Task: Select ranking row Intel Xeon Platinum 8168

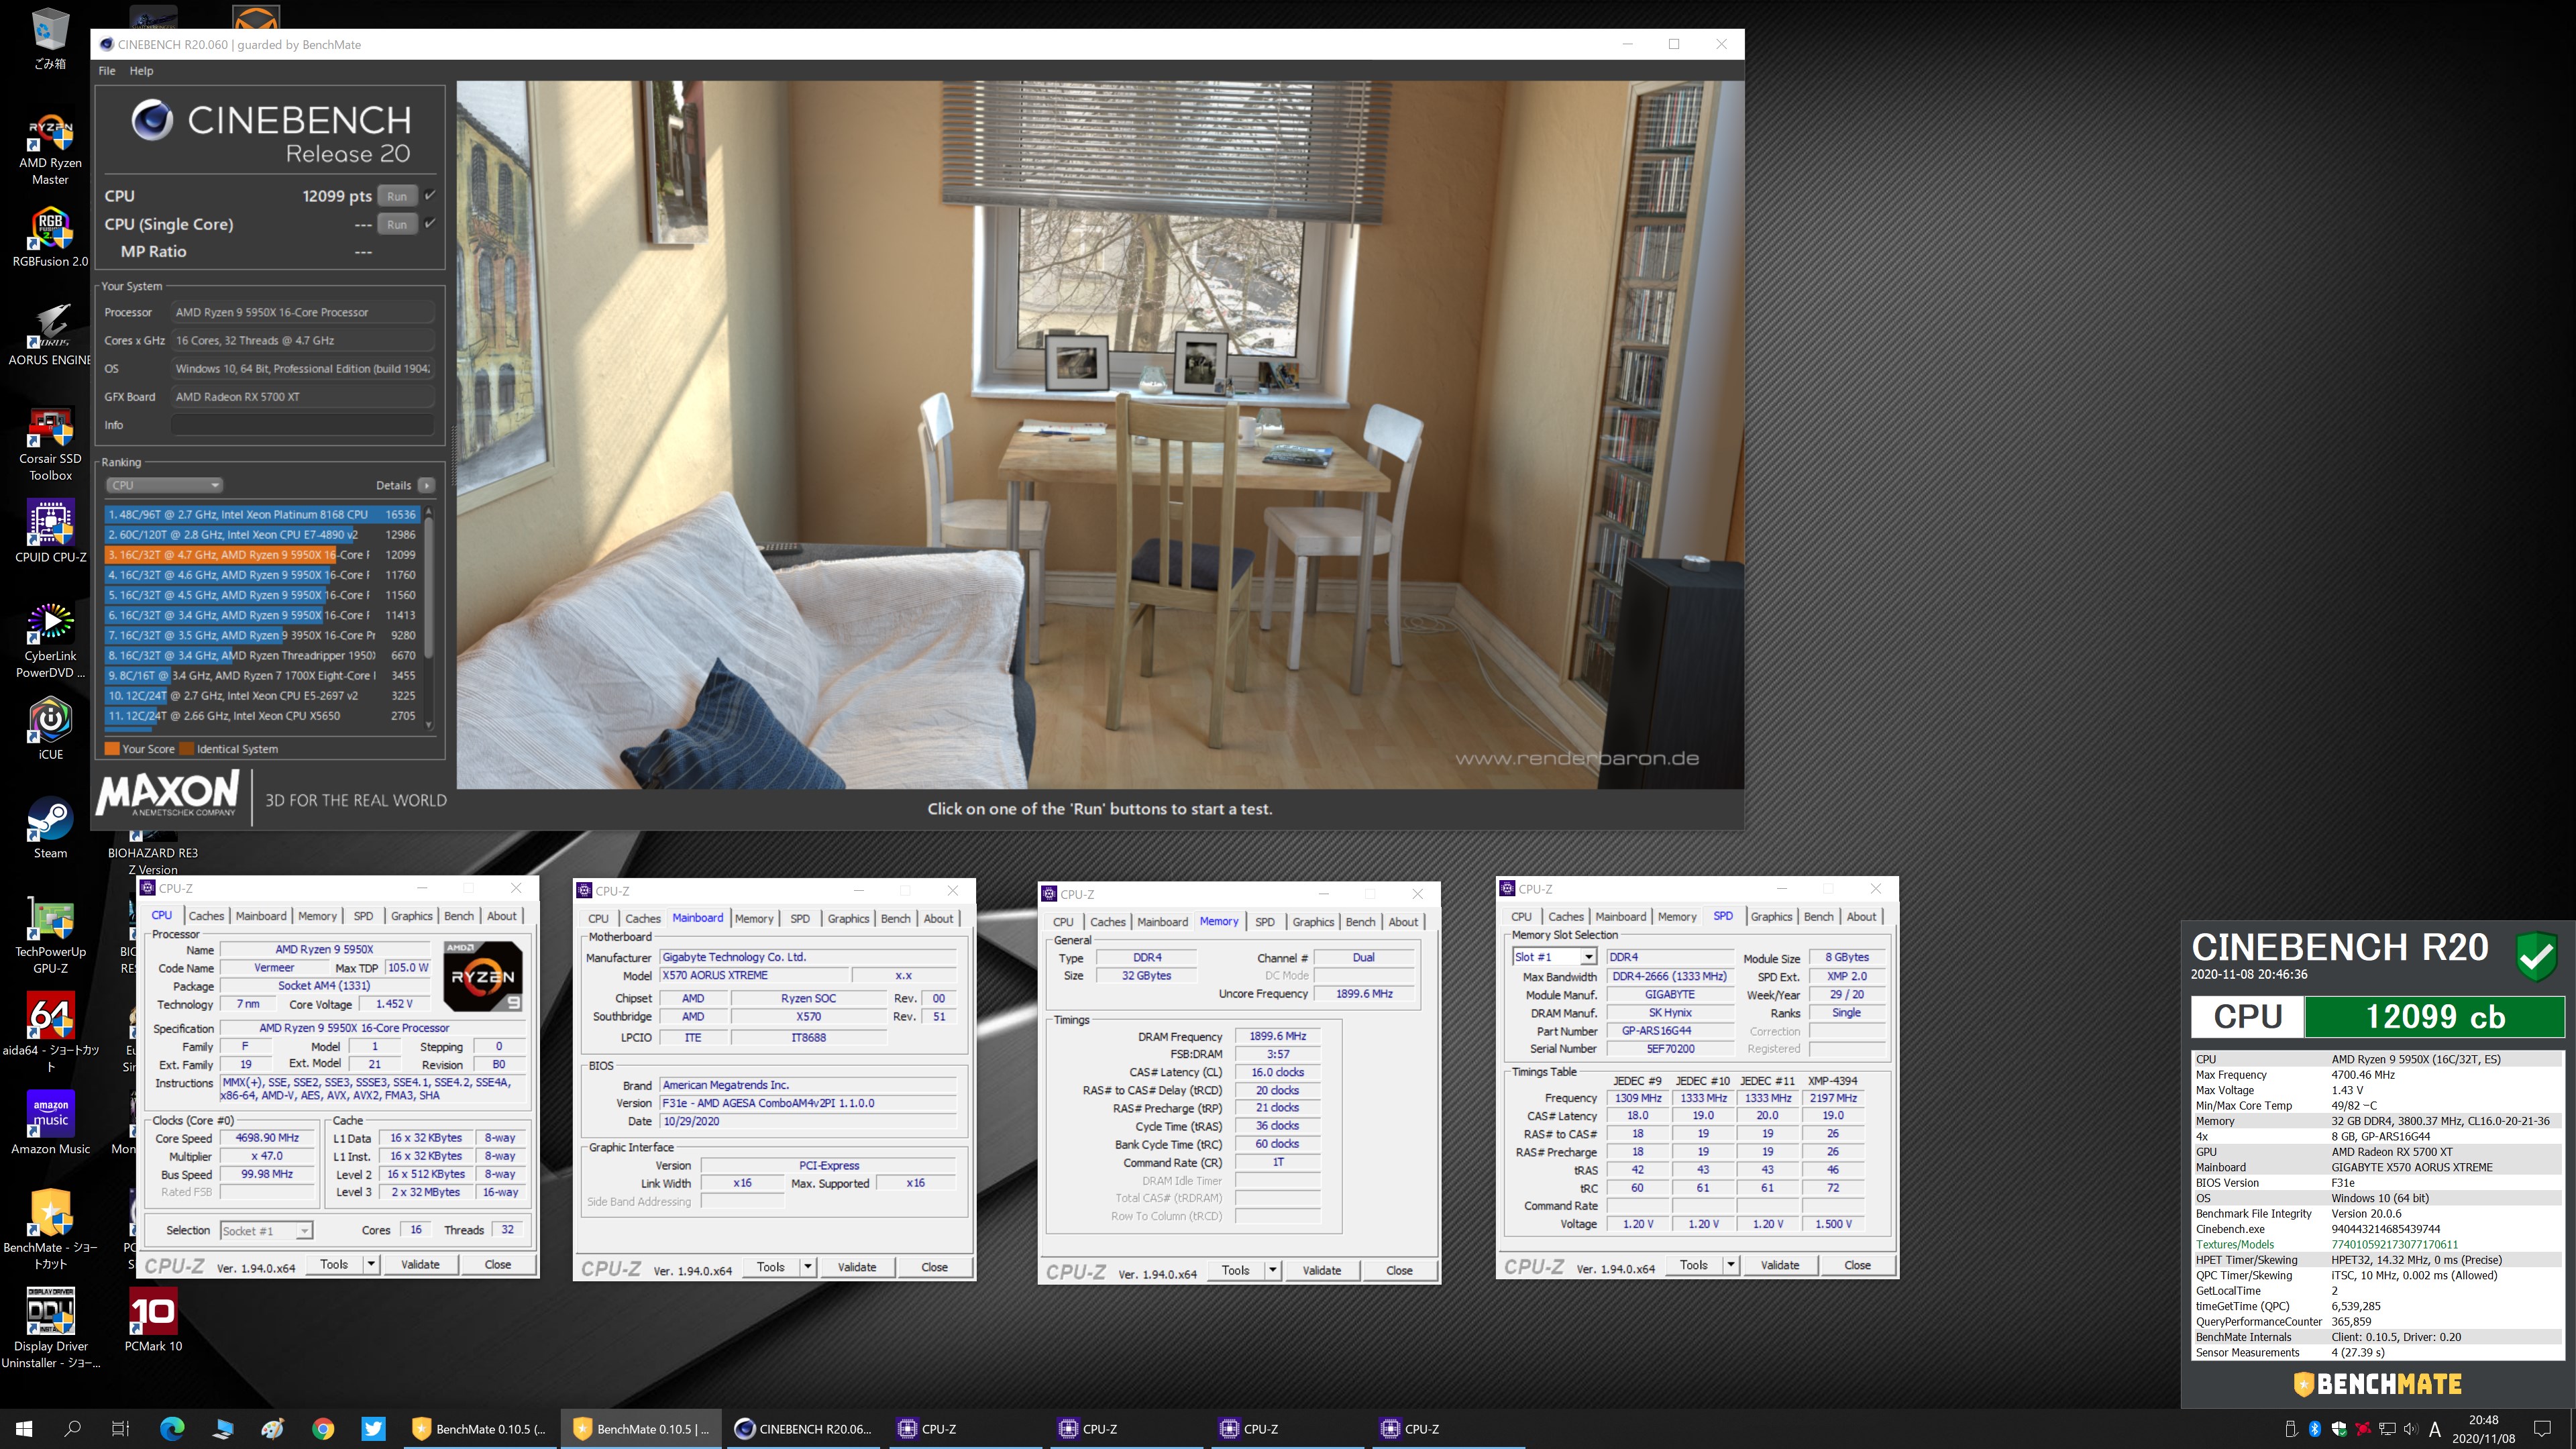Action: 263,514
